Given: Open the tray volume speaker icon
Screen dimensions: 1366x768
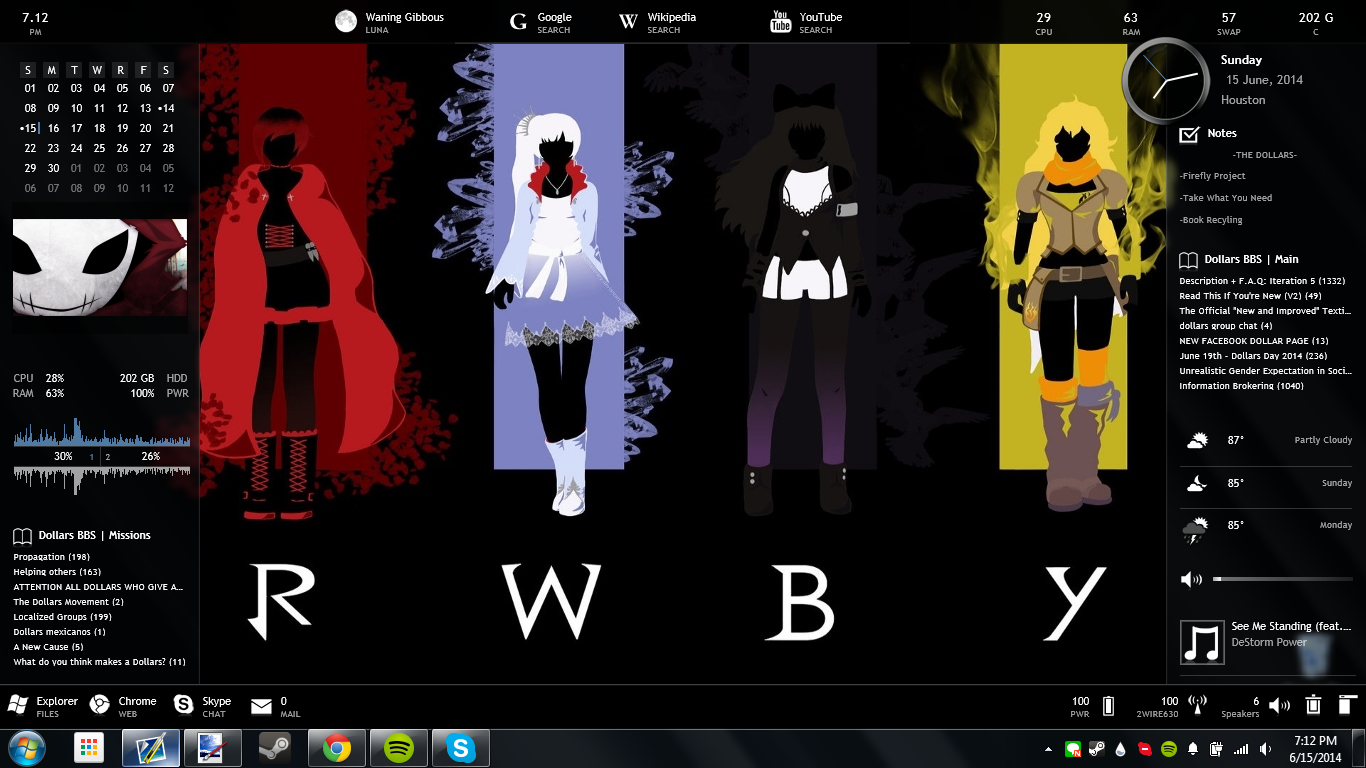Looking at the screenshot, I should point(1265,749).
